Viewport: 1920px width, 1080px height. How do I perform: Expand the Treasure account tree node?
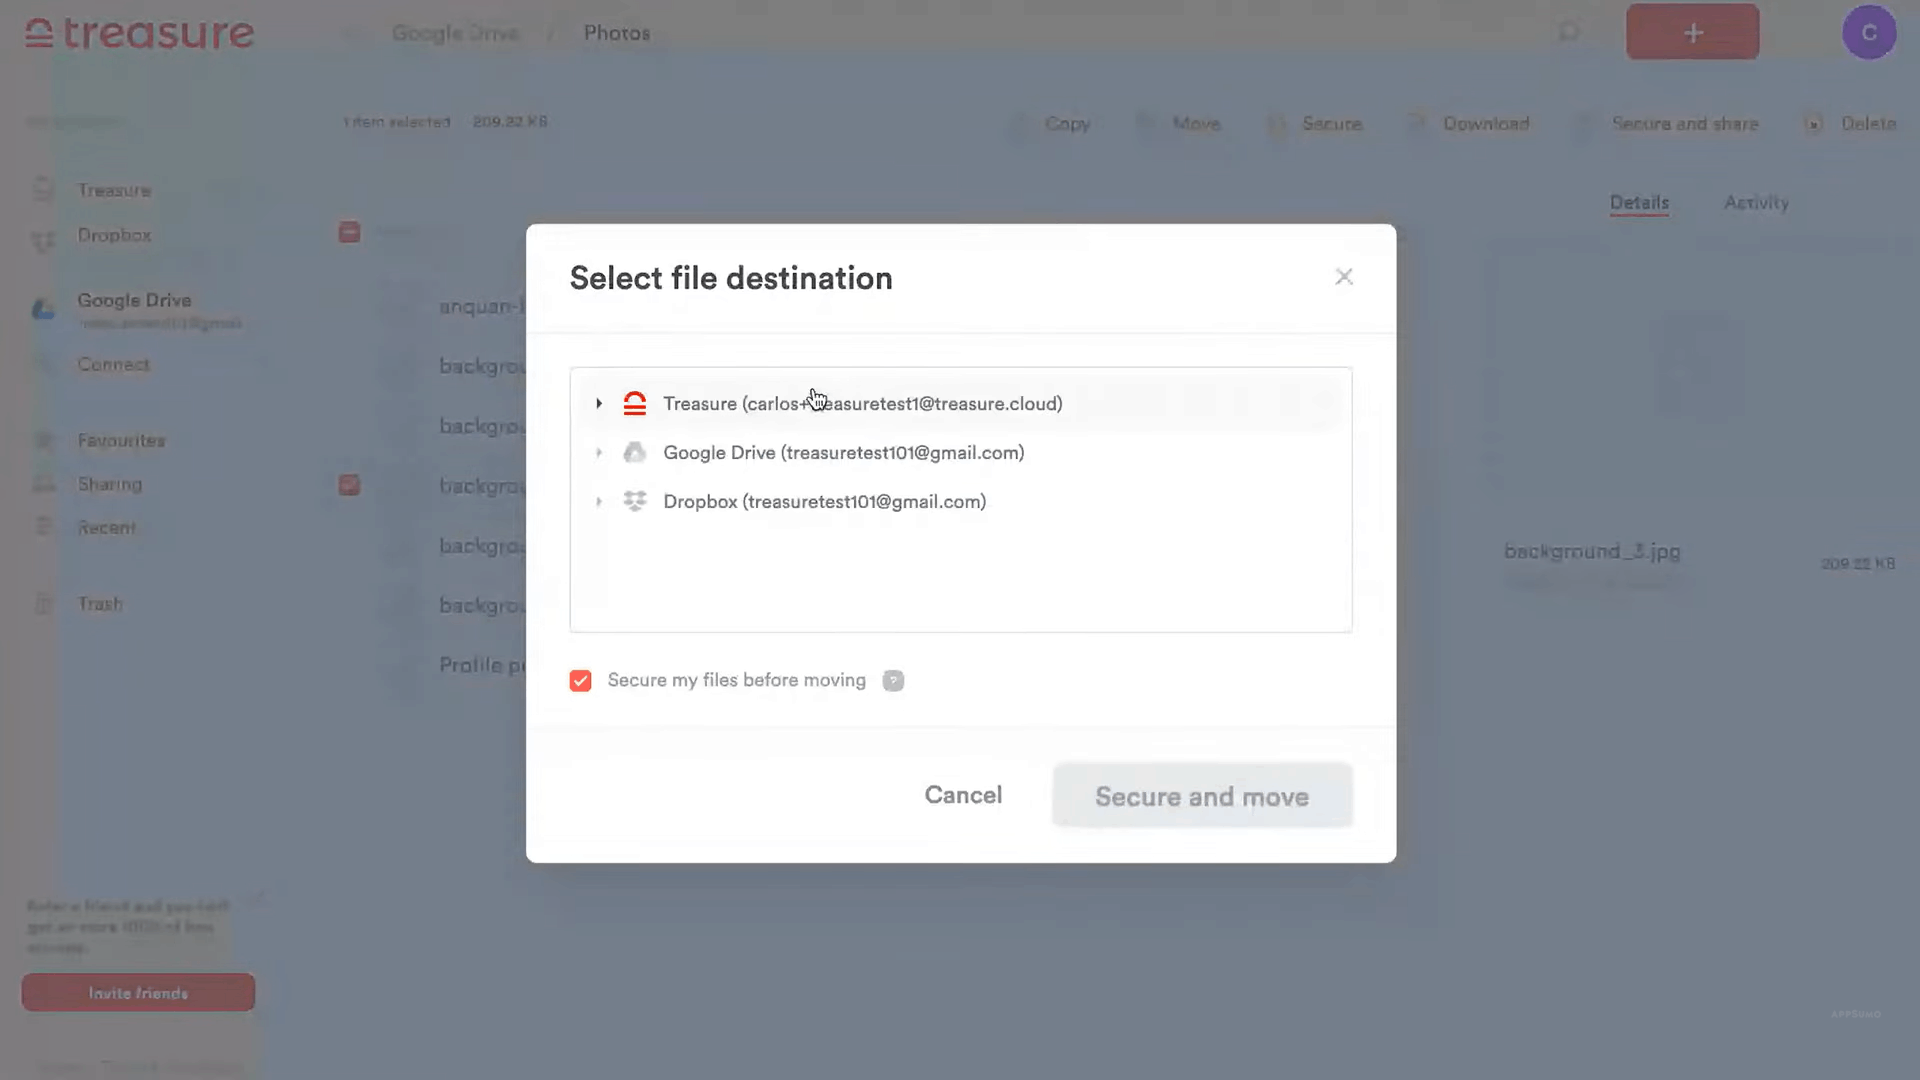tap(599, 404)
